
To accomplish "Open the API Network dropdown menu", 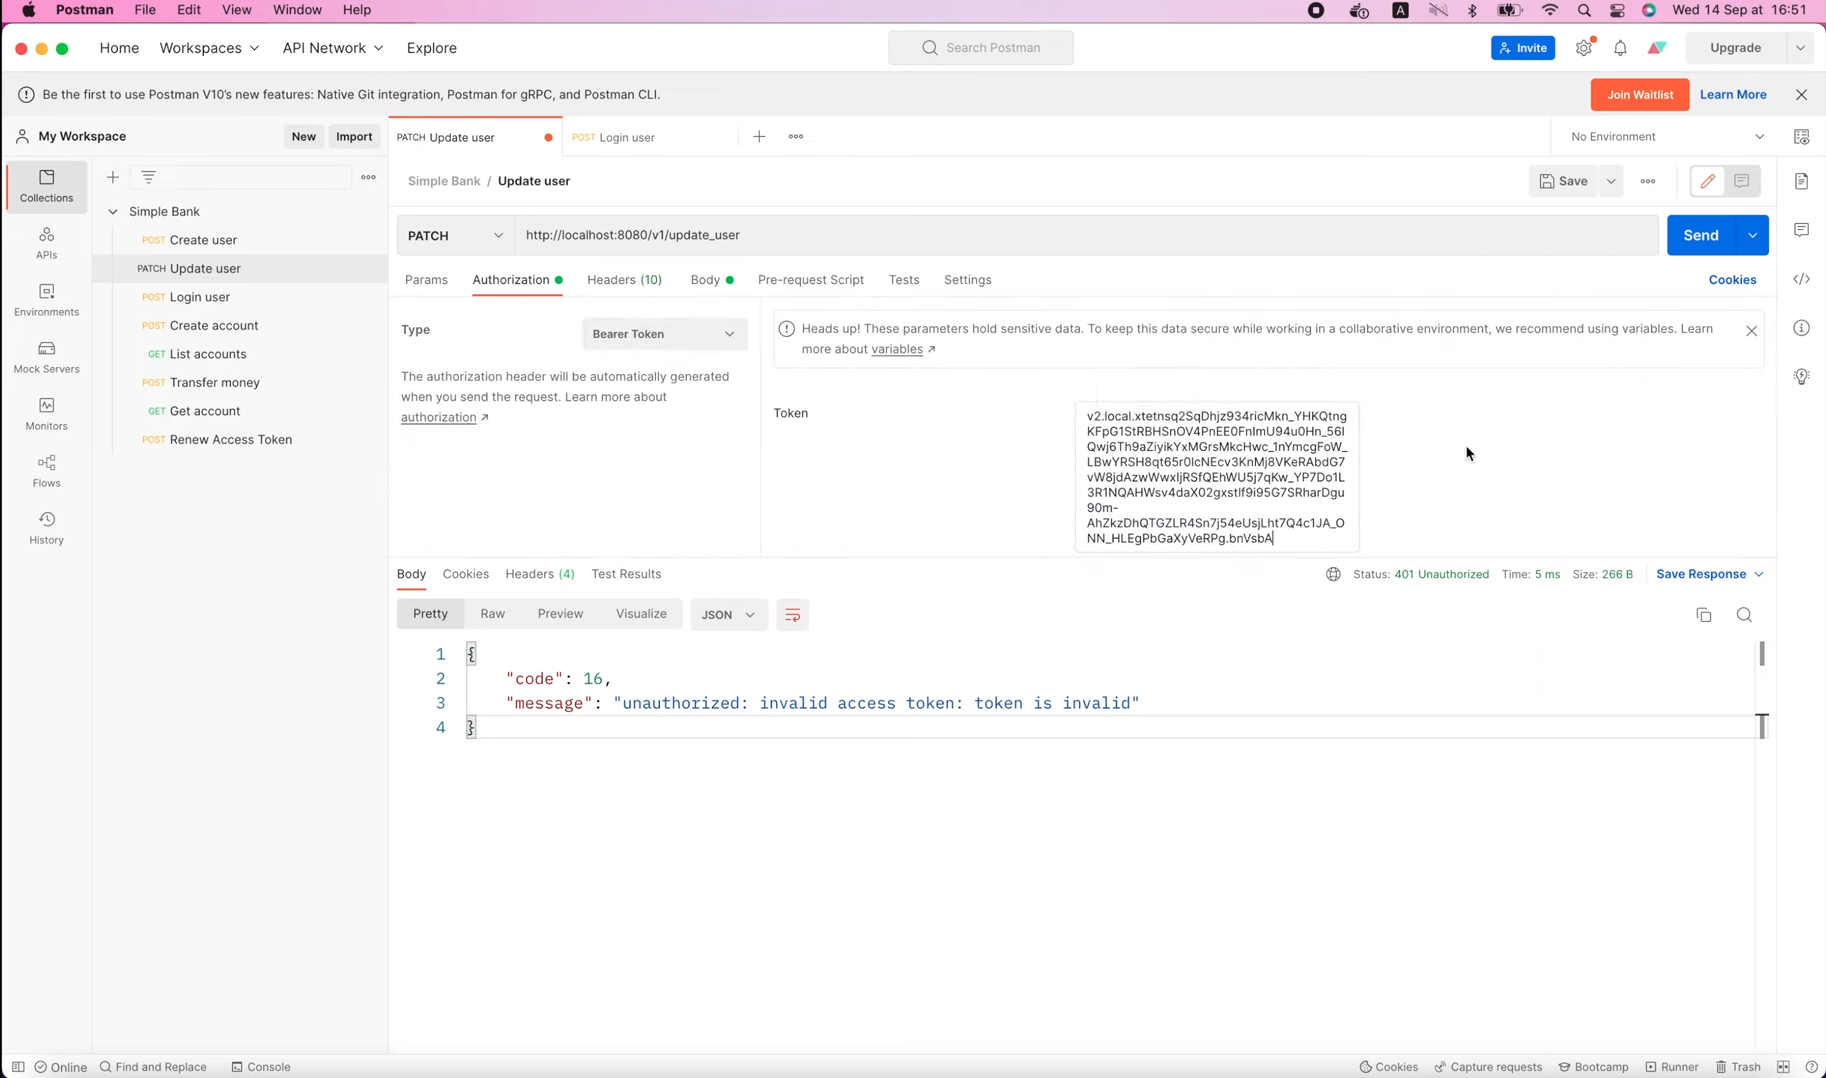I will [333, 47].
